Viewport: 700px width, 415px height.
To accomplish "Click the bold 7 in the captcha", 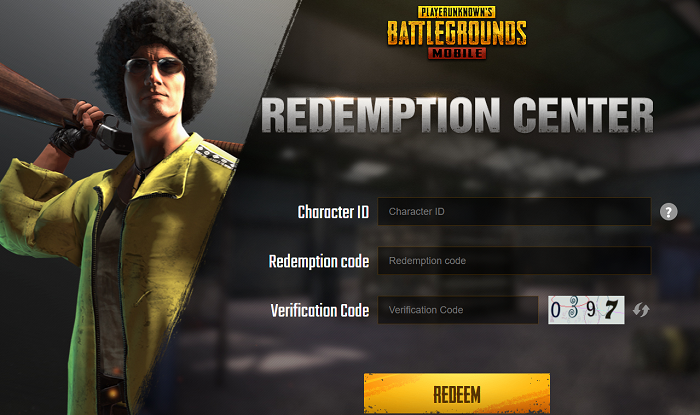I will tap(611, 309).
